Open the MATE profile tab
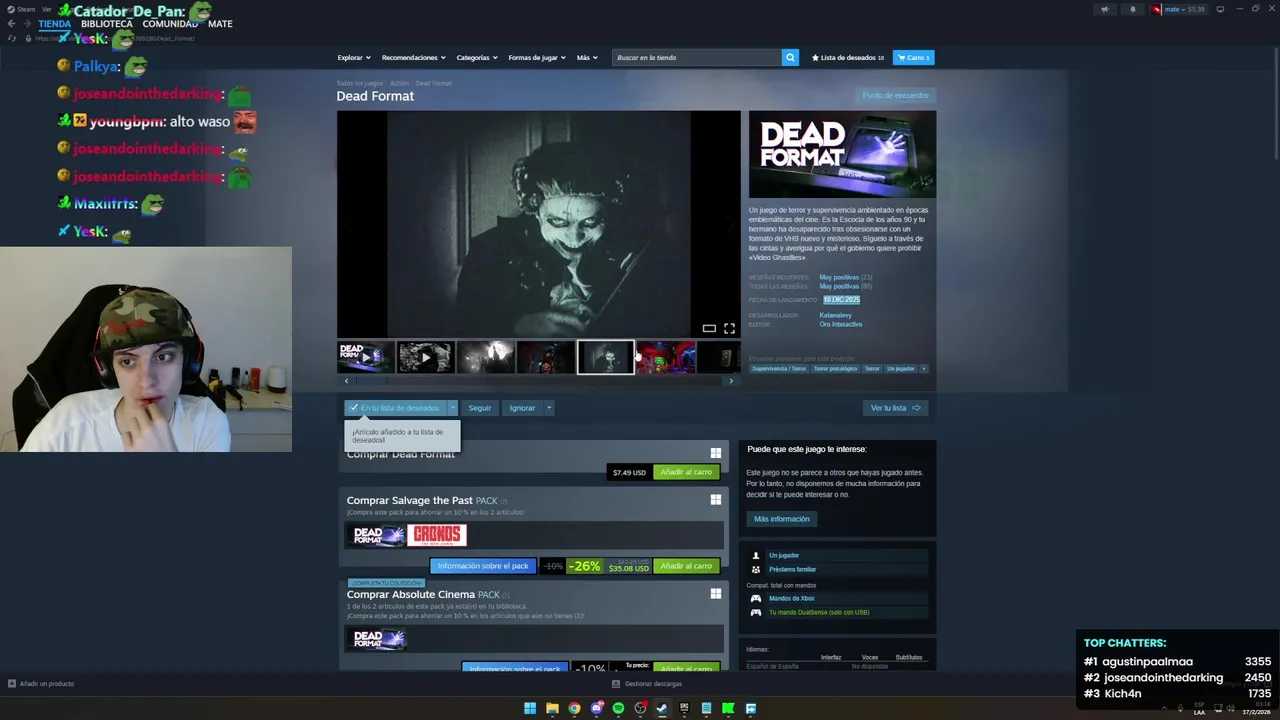The width and height of the screenshot is (1280, 720). point(220,23)
